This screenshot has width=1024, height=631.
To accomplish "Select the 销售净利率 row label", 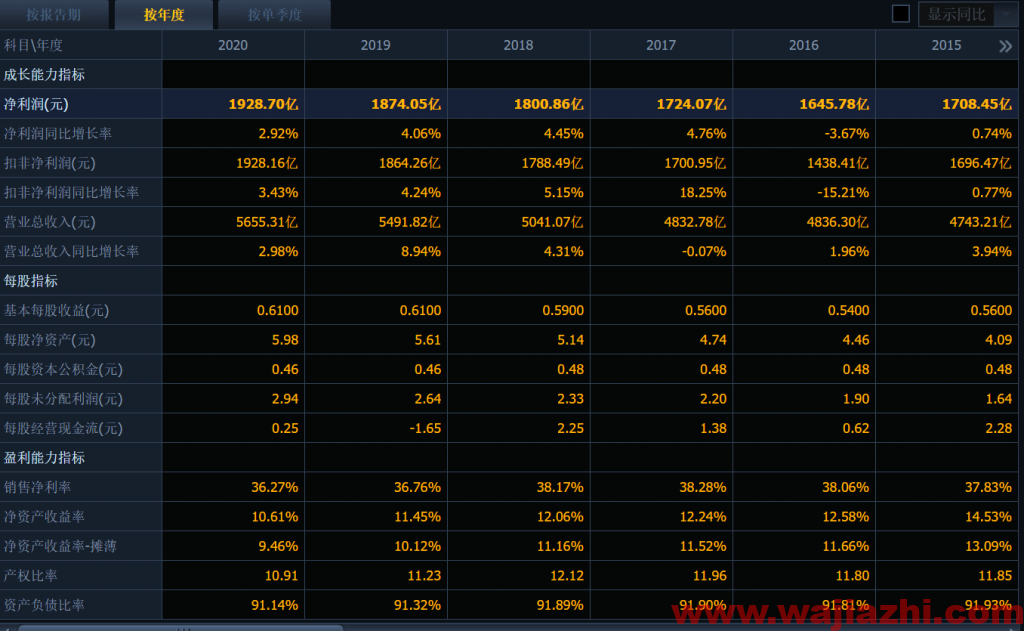I will point(37,487).
